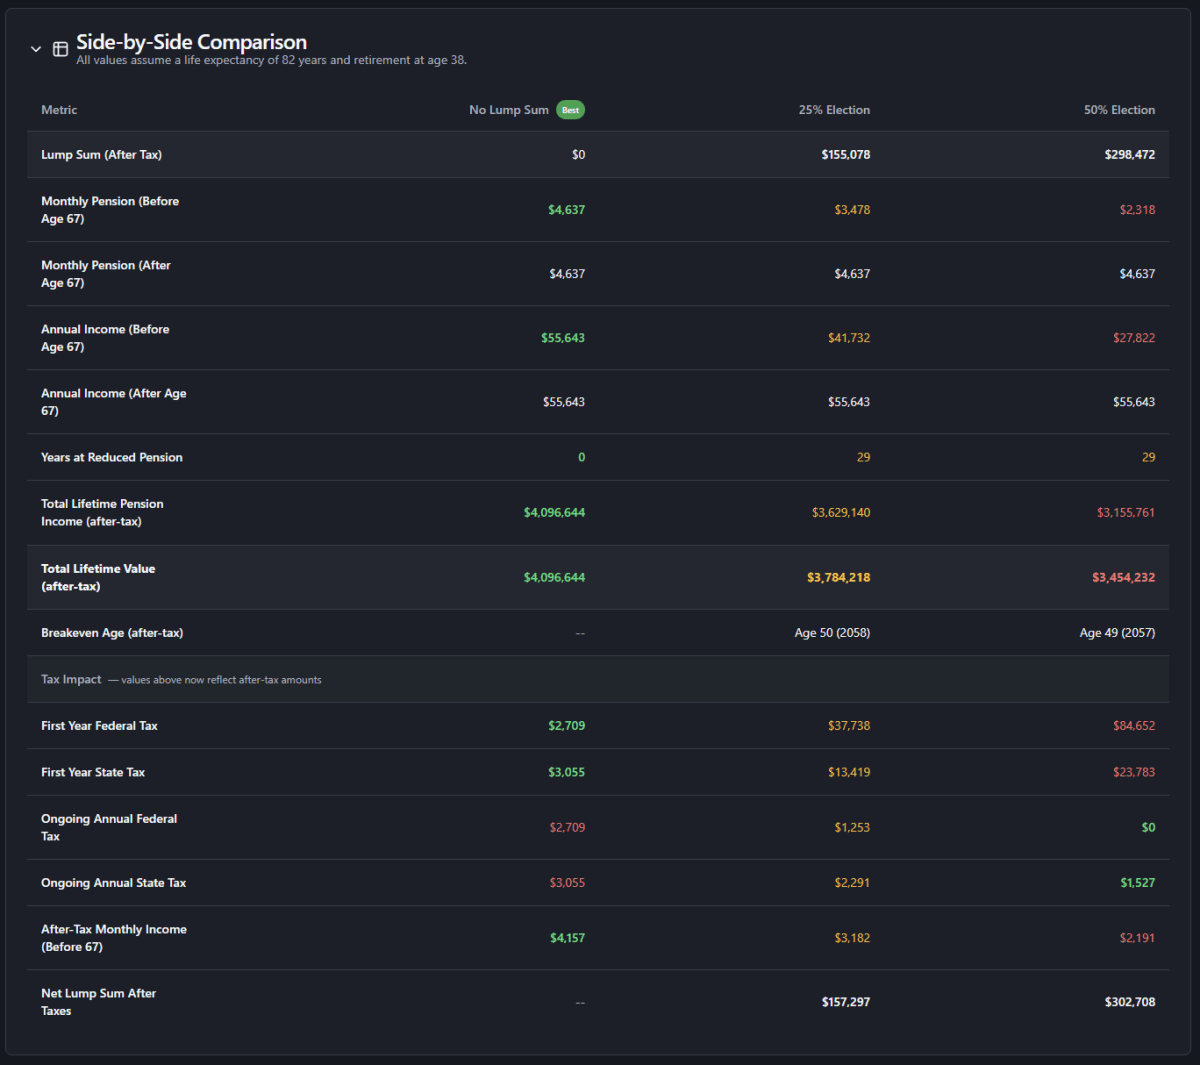Select the green 0 years value
The width and height of the screenshot is (1200, 1065).
581,457
